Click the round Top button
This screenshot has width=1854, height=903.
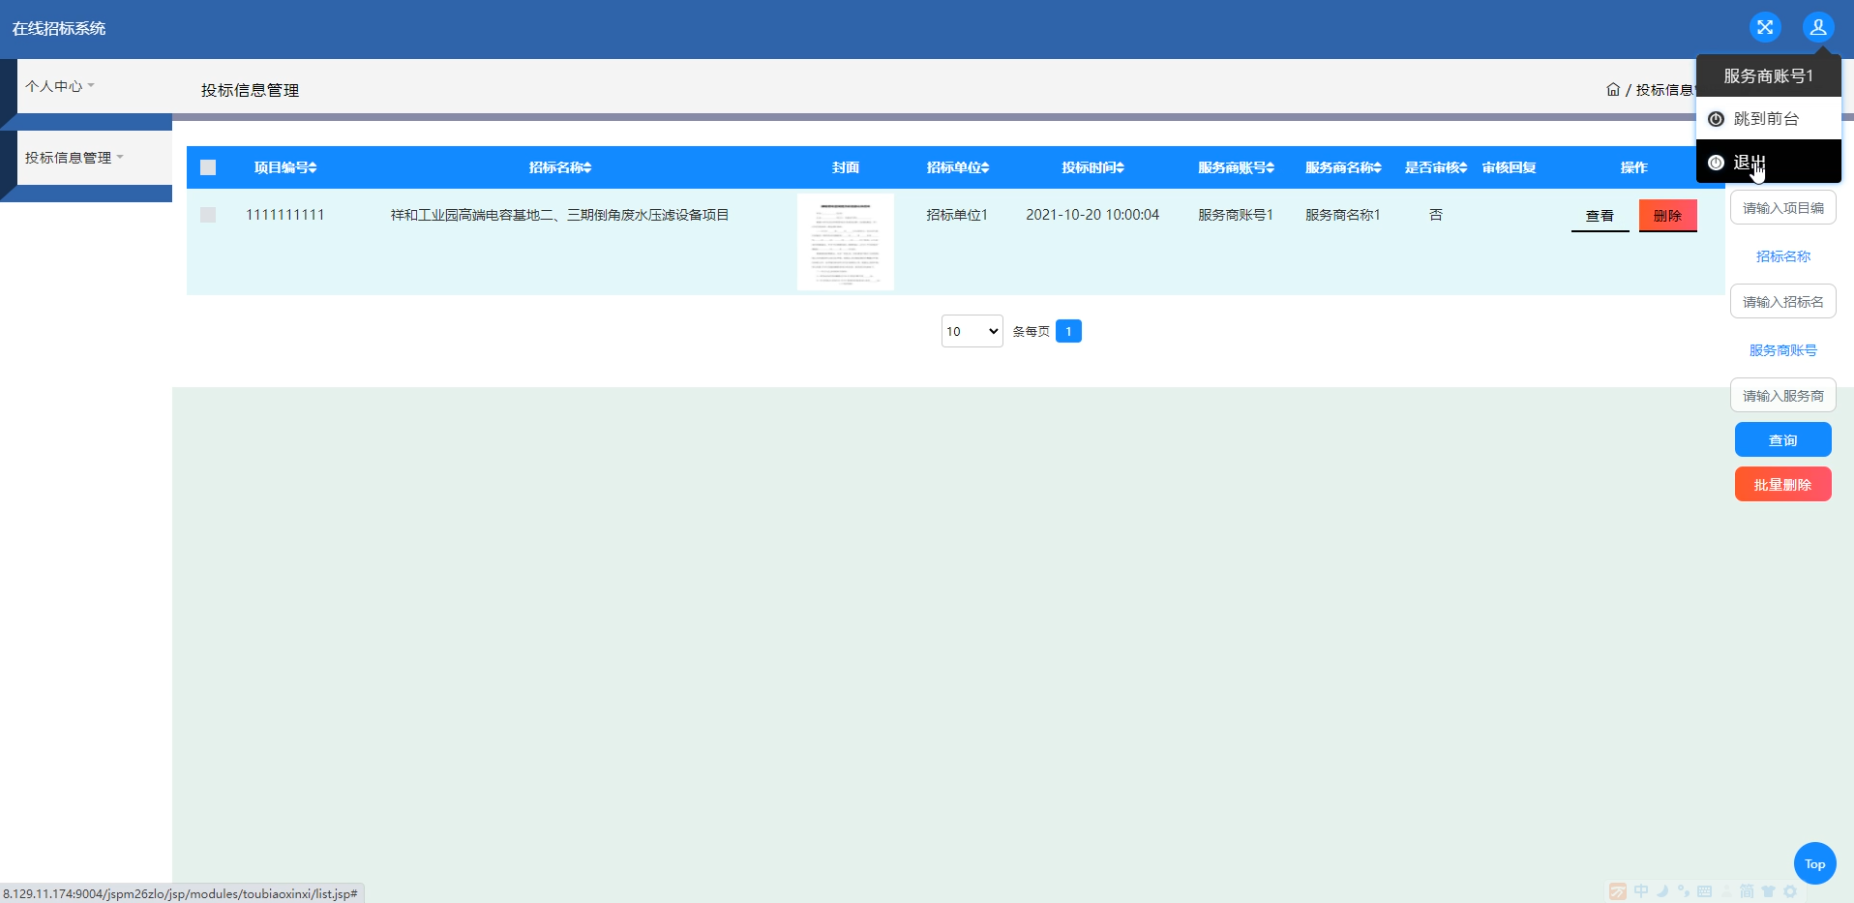tap(1815, 863)
